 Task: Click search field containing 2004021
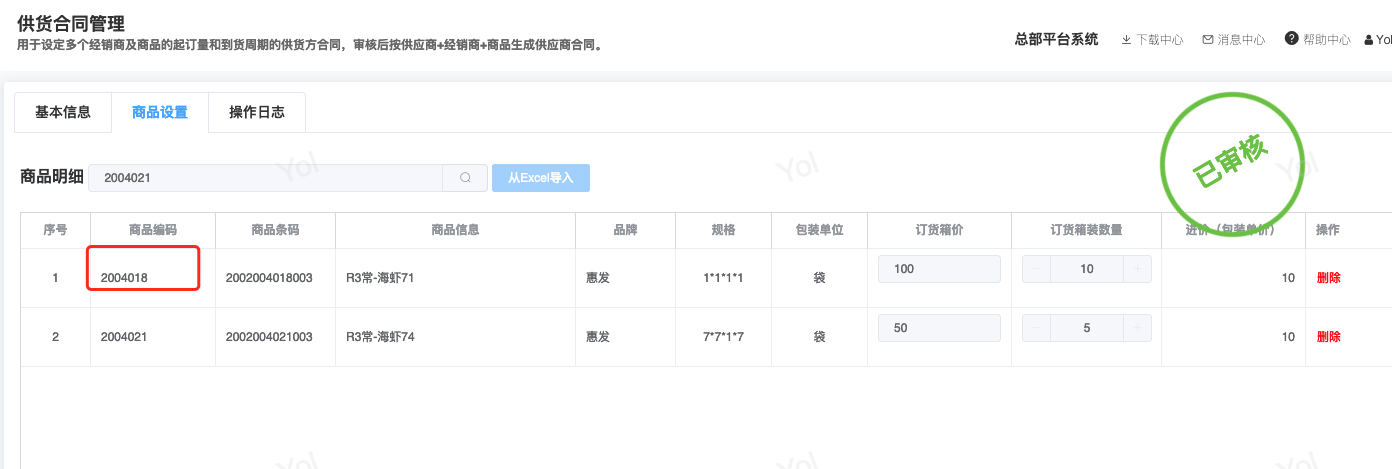[x=266, y=178]
